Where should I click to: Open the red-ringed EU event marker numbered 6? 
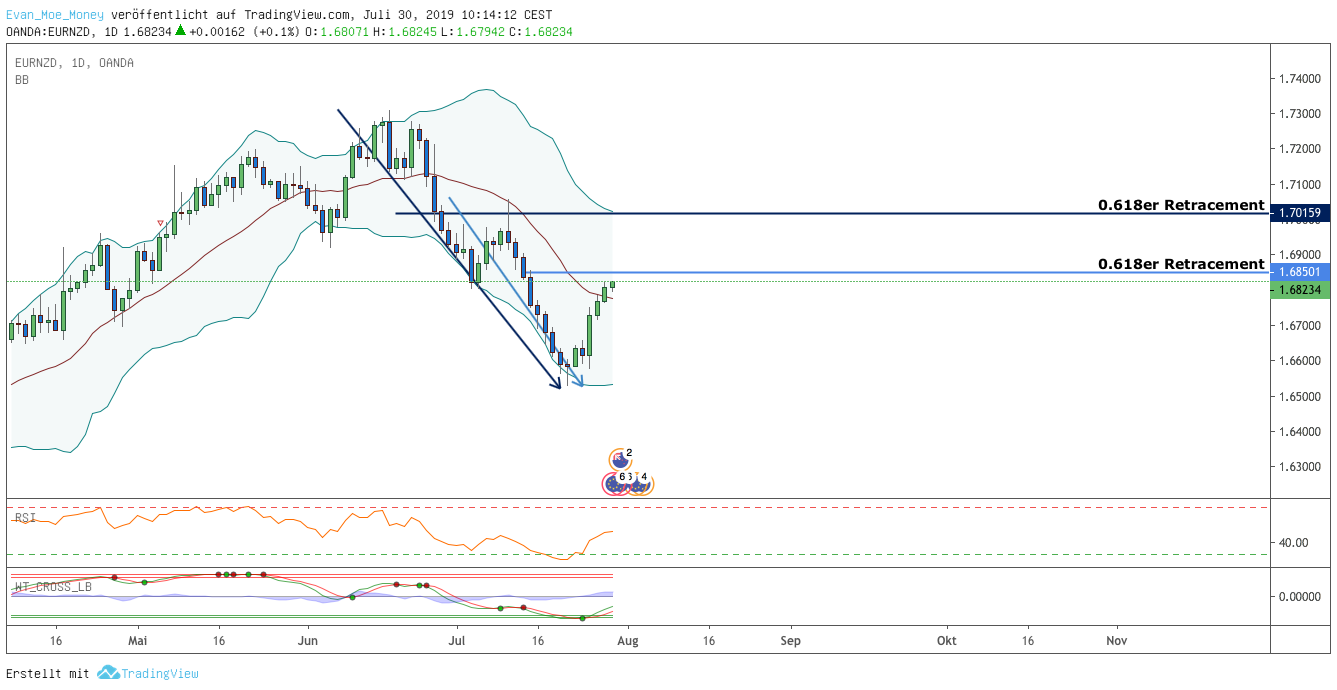(x=613, y=483)
